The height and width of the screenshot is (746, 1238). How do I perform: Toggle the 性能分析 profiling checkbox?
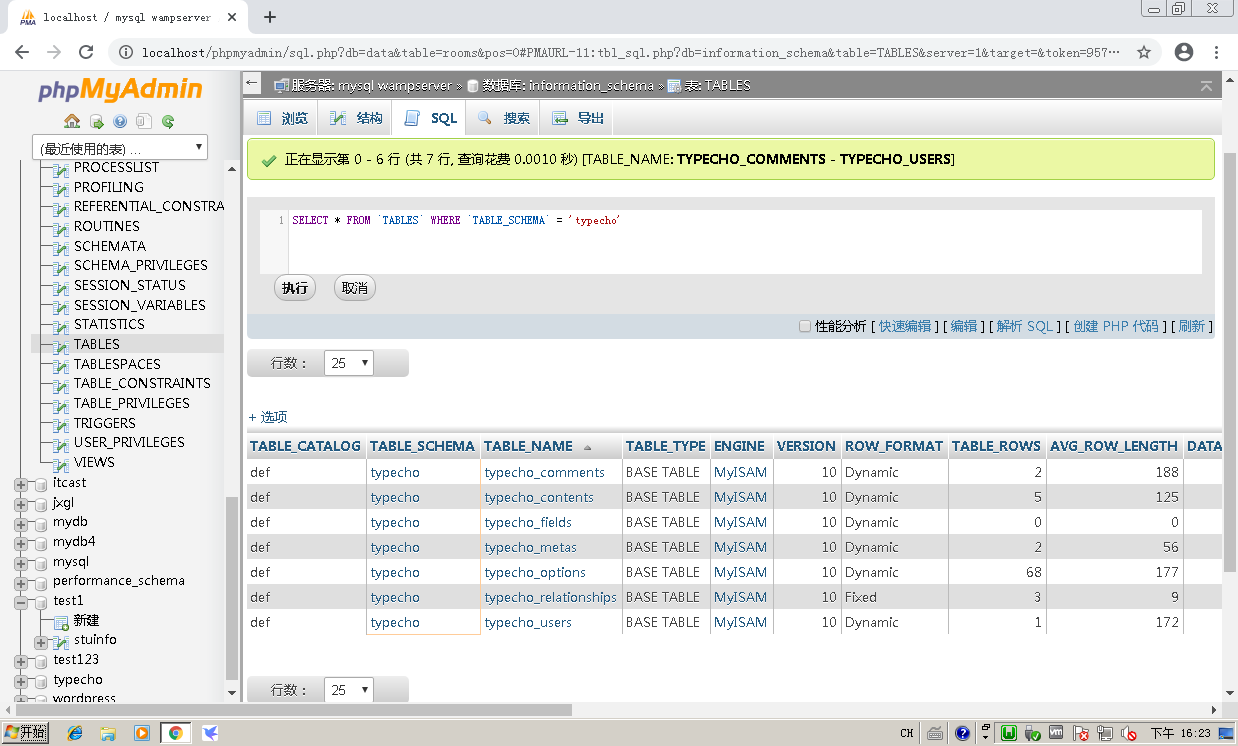pos(805,326)
